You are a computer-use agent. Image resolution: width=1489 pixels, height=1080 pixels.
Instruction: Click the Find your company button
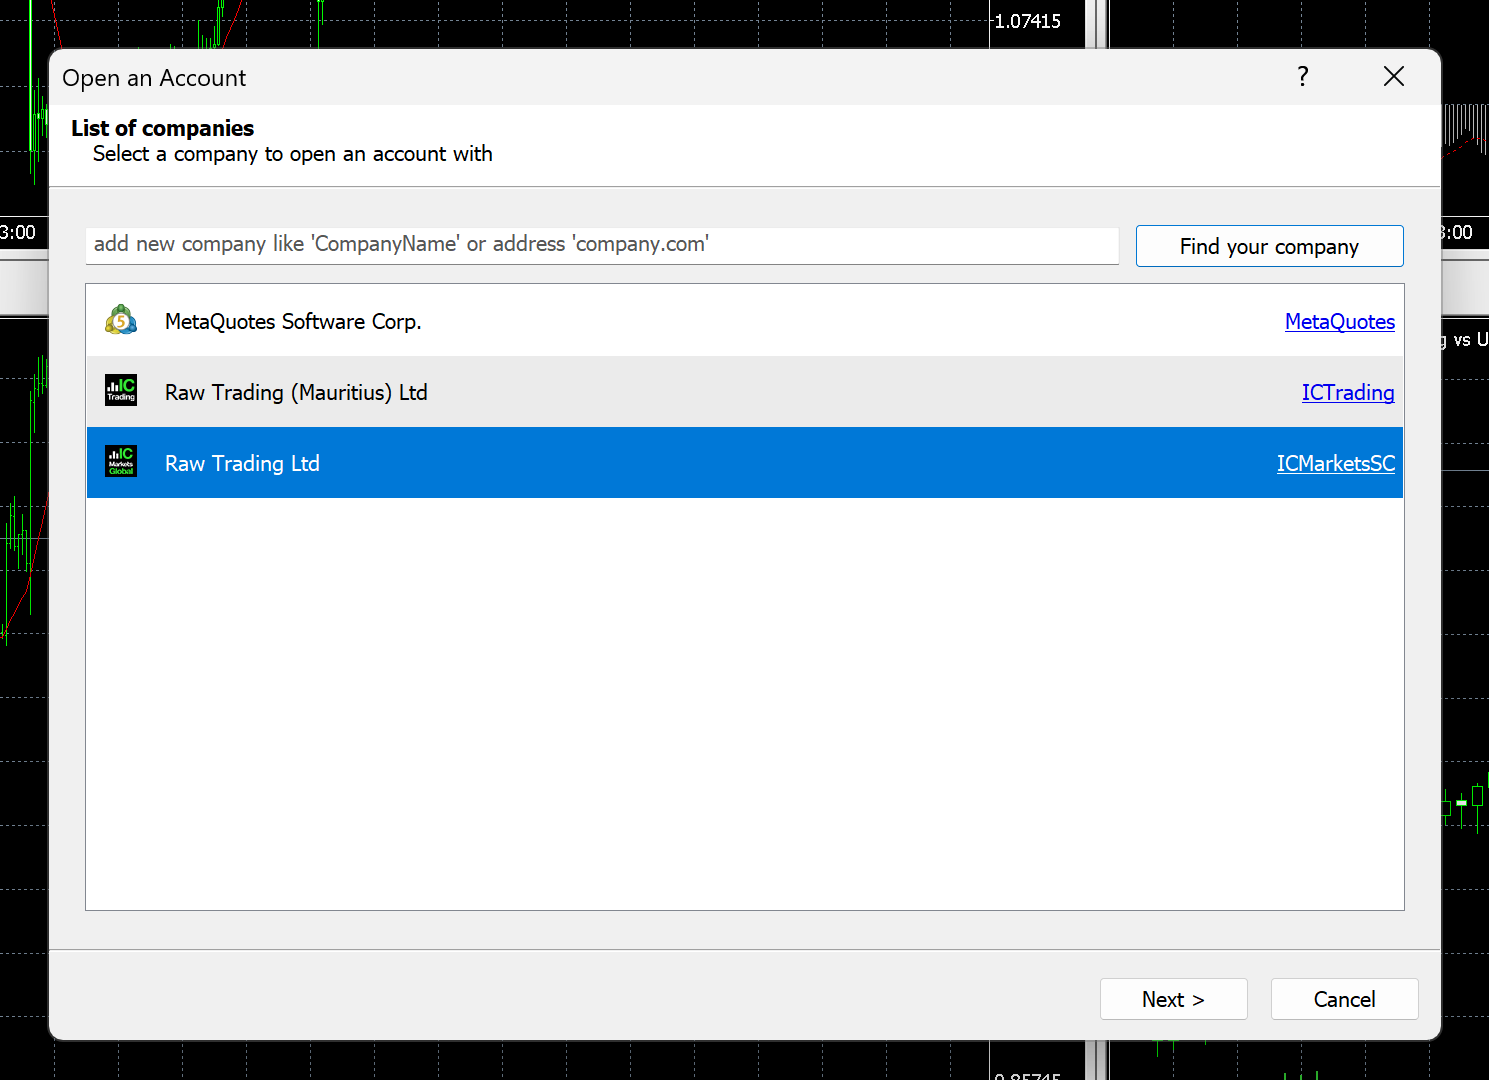pyautogui.click(x=1270, y=246)
